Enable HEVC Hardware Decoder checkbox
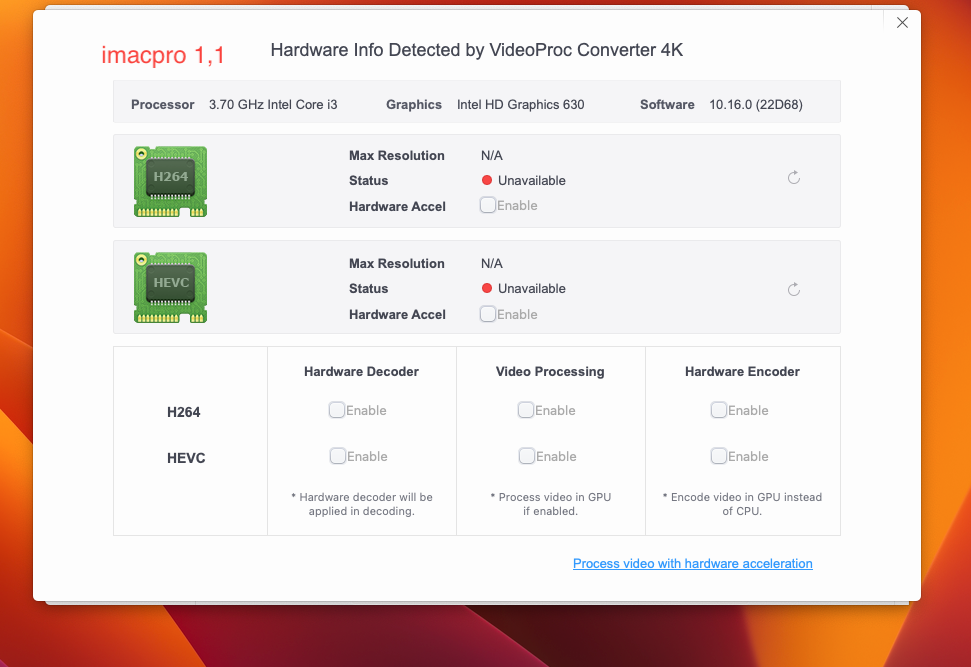971x667 pixels. pos(337,456)
